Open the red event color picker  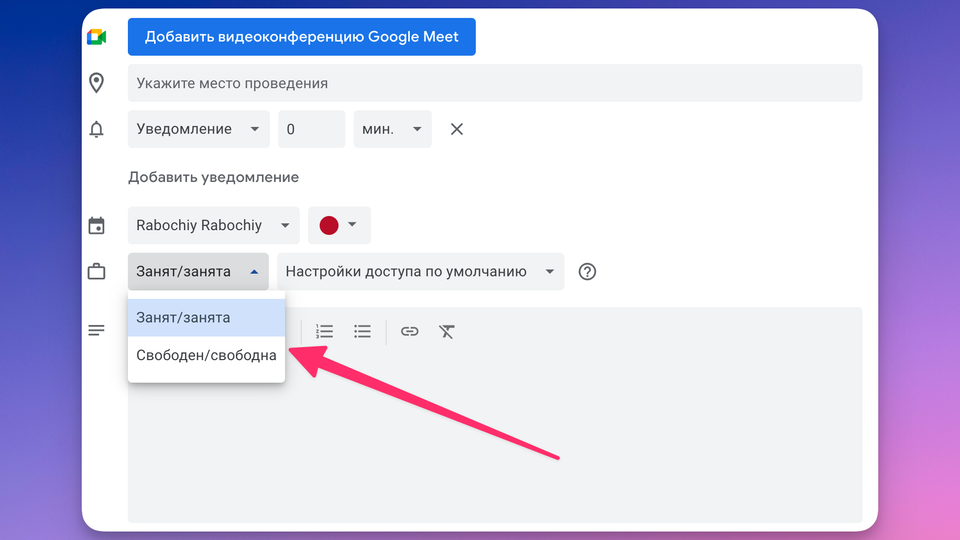(339, 225)
